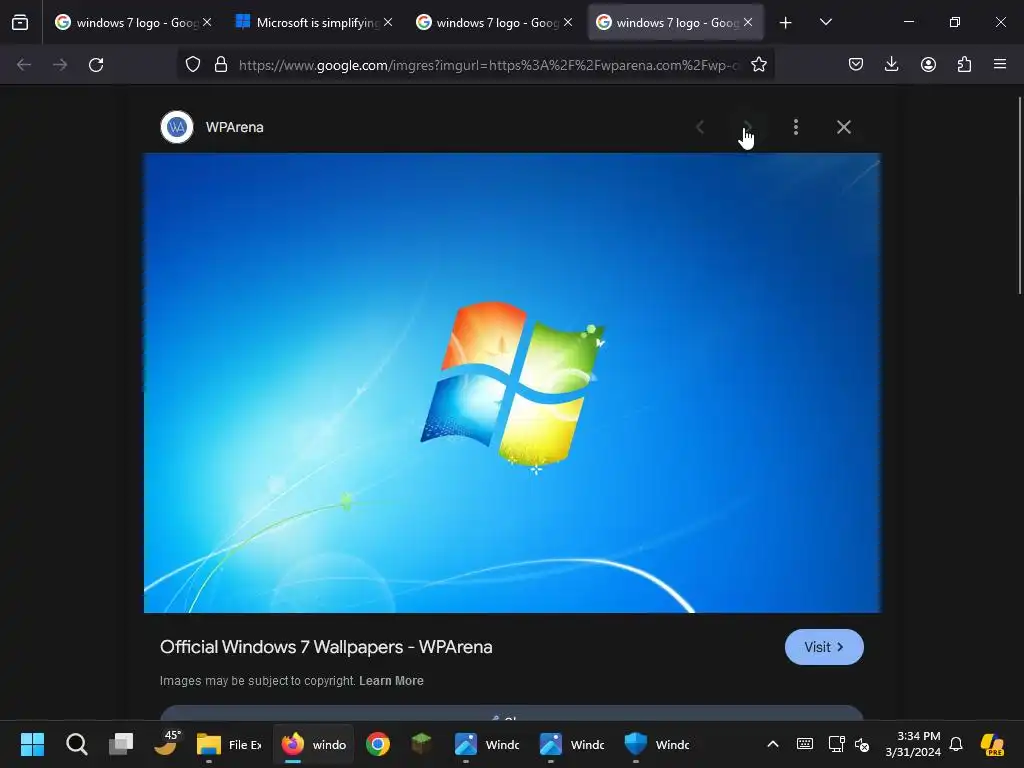Viewport: 1024px width, 768px height.
Task: Open the notifications bell
Action: click(x=956, y=744)
